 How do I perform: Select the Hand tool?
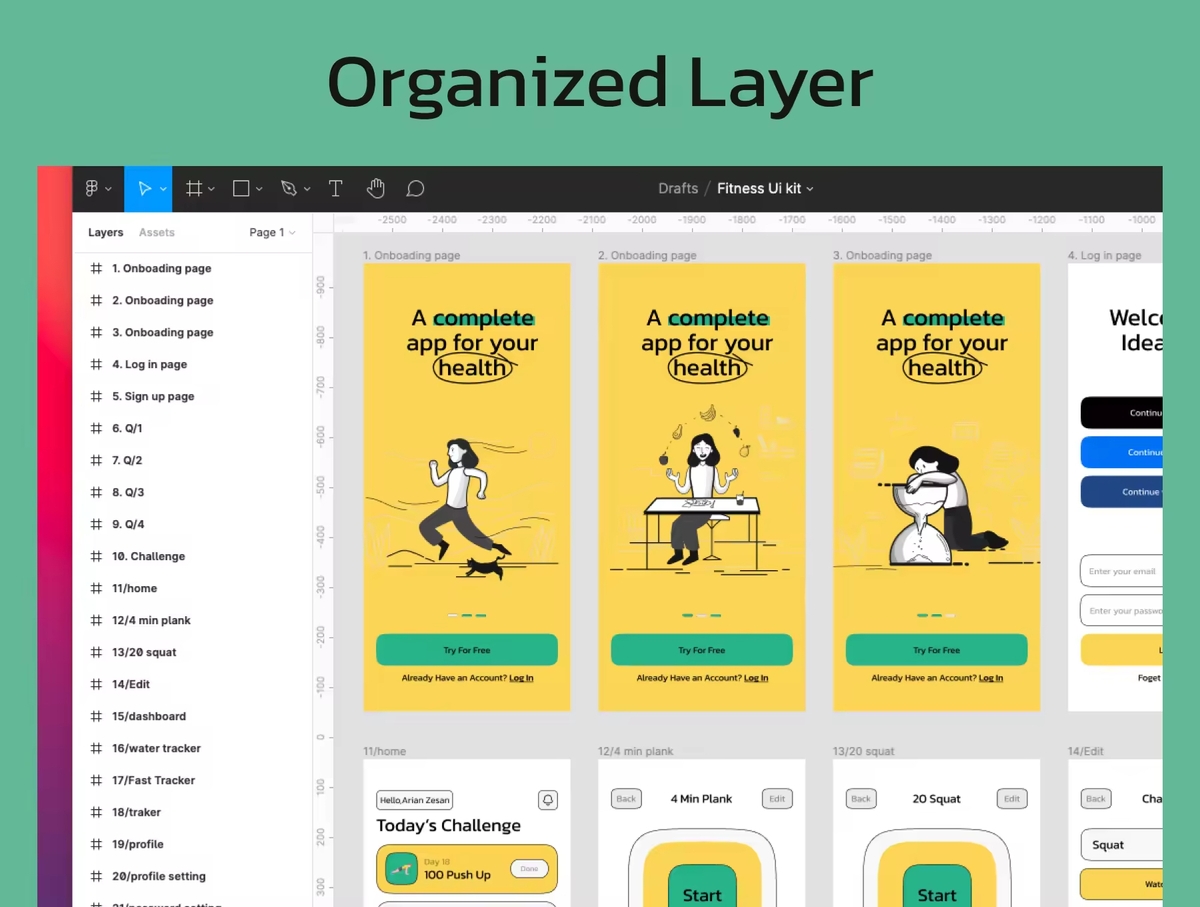375,189
